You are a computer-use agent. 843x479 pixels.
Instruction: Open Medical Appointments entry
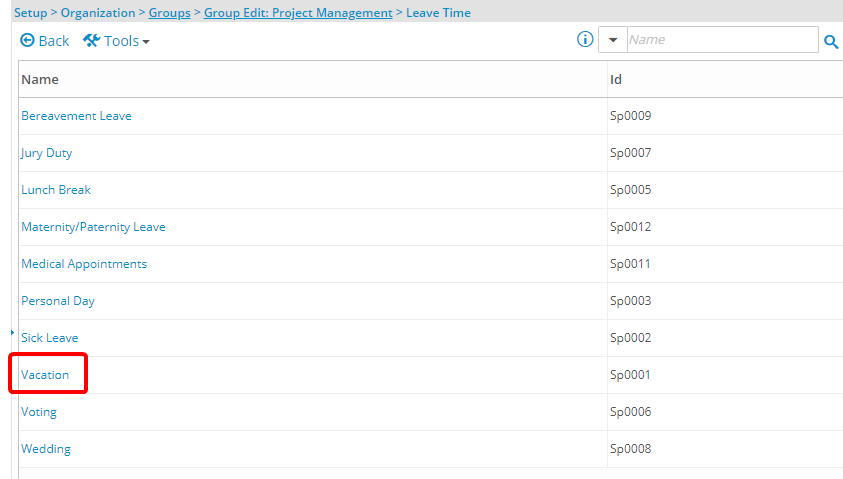[84, 264]
